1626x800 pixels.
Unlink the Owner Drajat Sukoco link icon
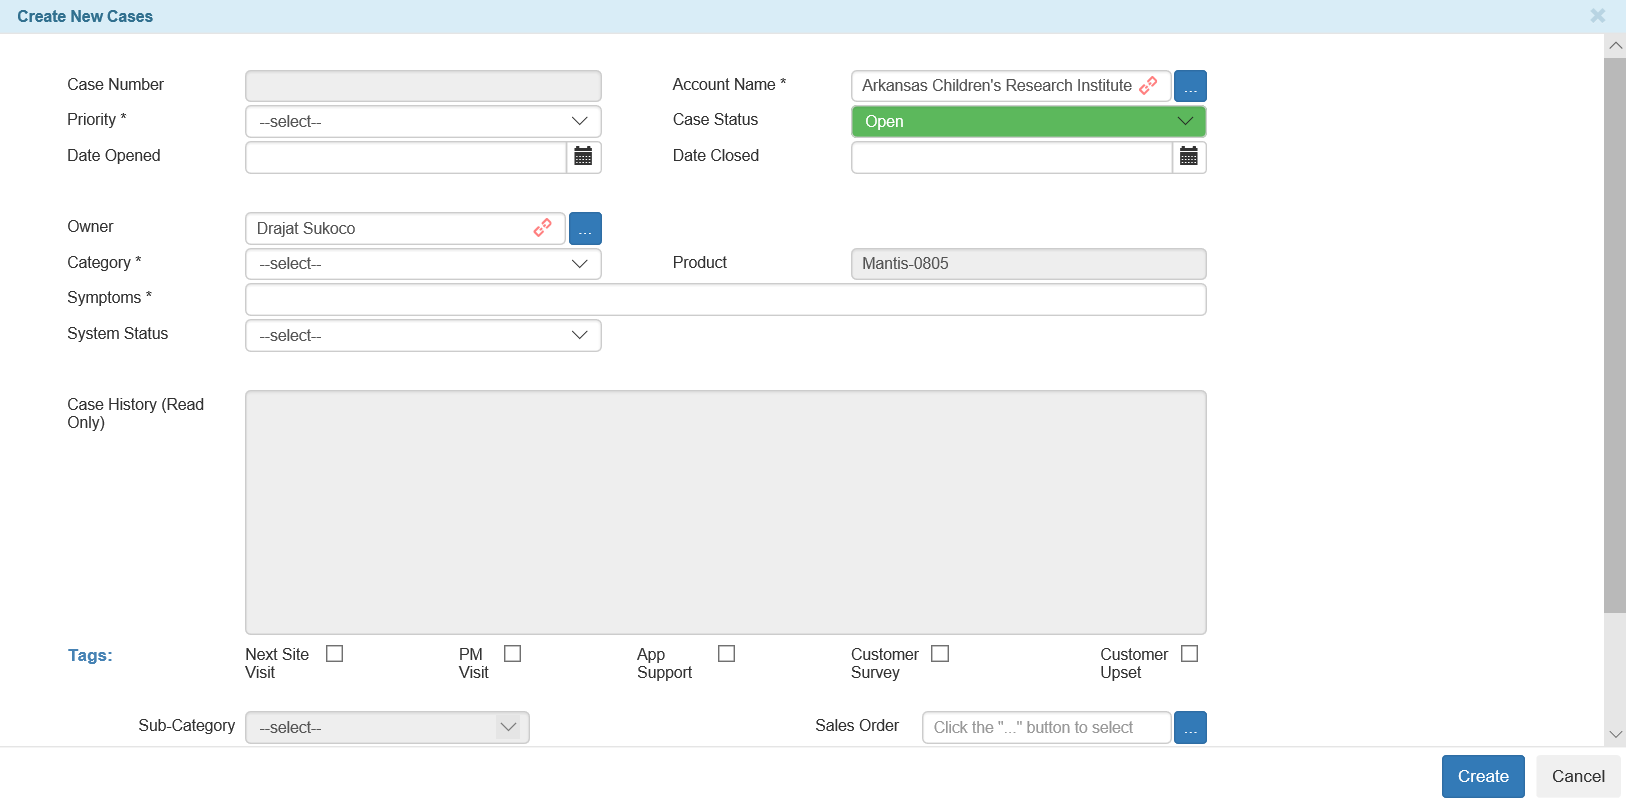542,228
